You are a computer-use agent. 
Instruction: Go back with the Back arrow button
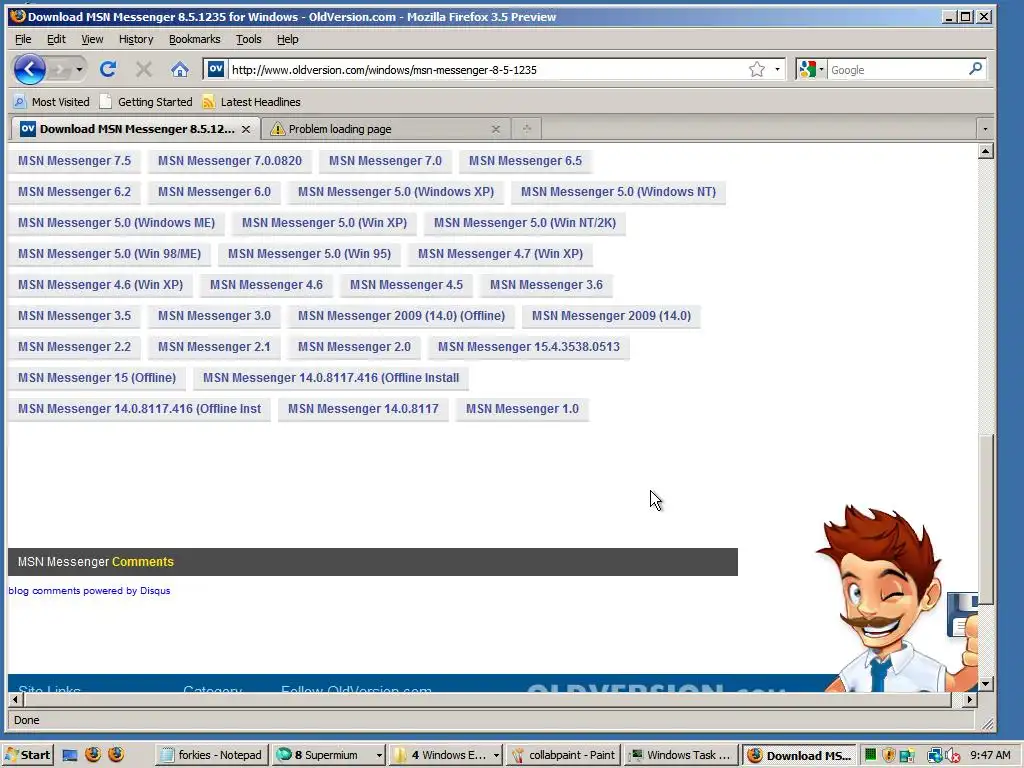29,69
